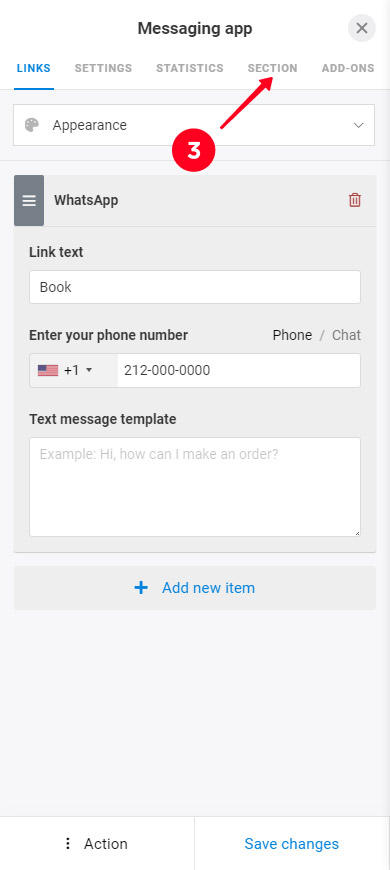This screenshot has width=390, height=870.
Task: Click the Appearance palette icon
Action: click(x=32, y=125)
